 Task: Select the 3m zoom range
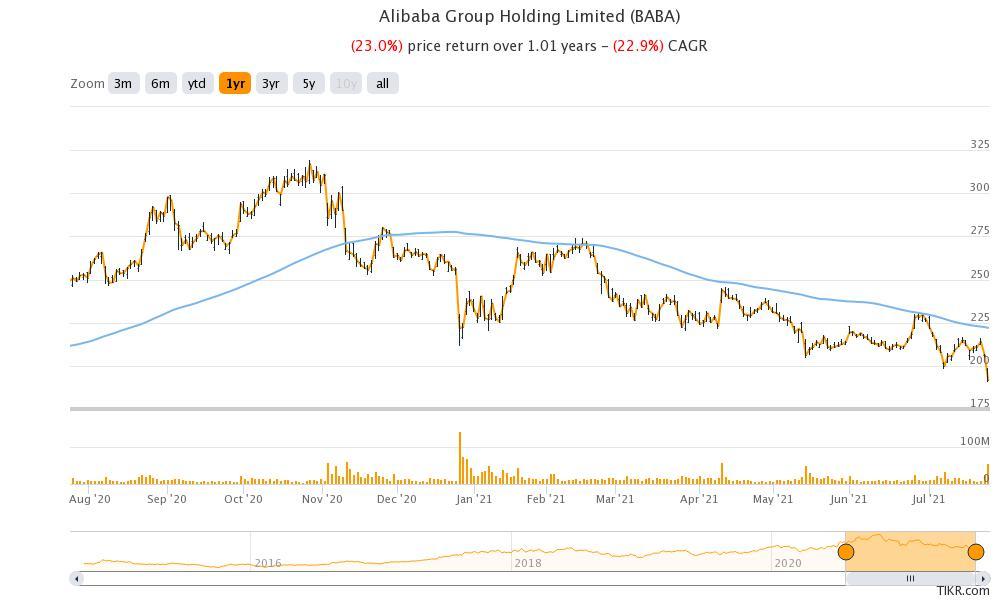tap(122, 84)
